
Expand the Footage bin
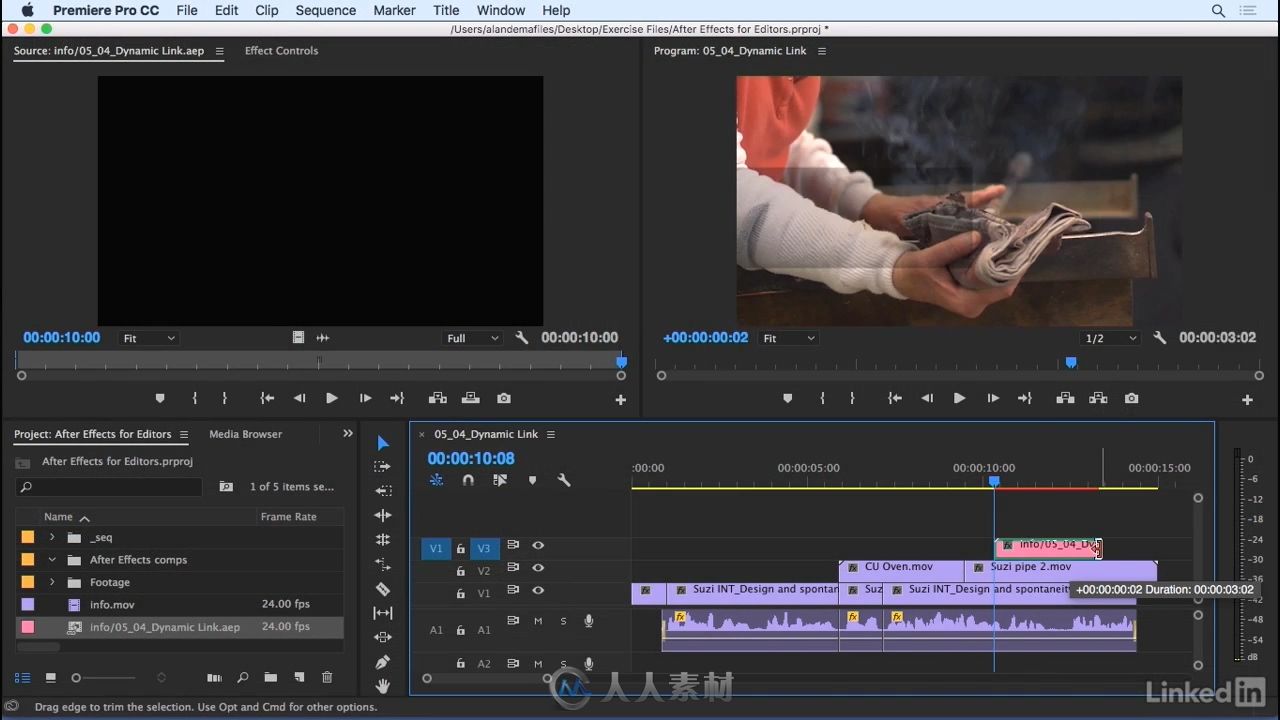52,582
